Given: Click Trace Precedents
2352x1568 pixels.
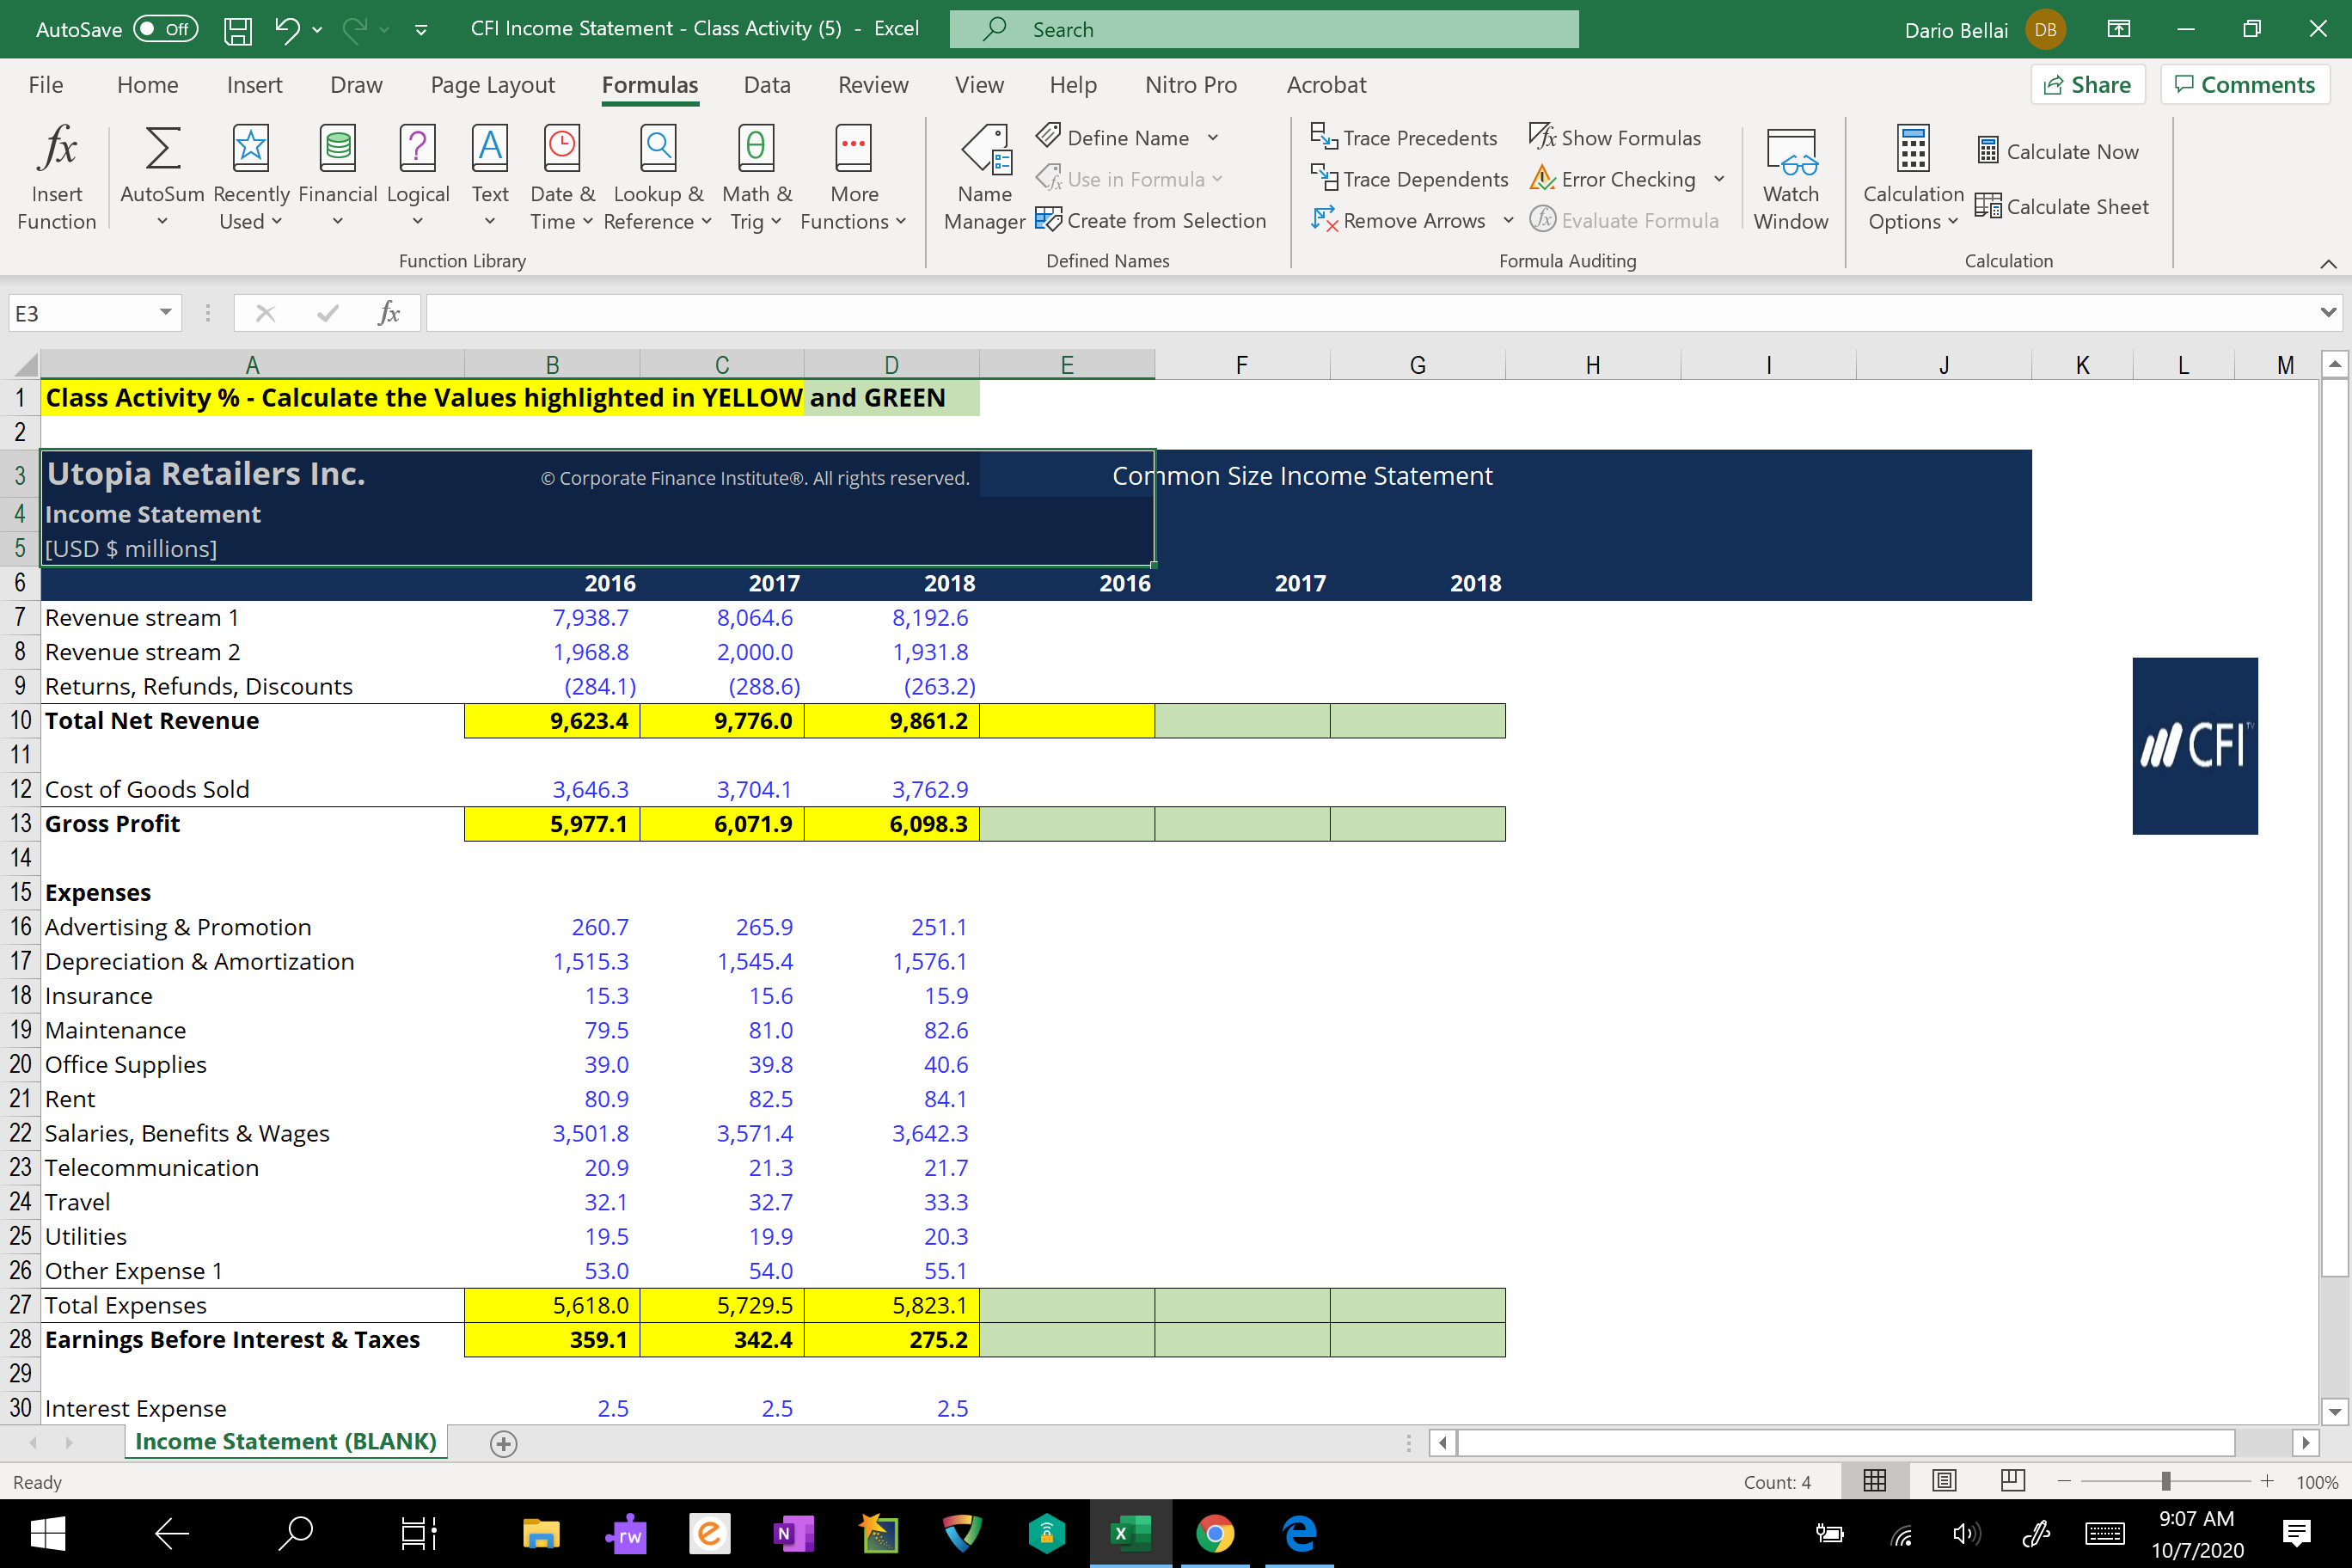Looking at the screenshot, I should (1404, 138).
